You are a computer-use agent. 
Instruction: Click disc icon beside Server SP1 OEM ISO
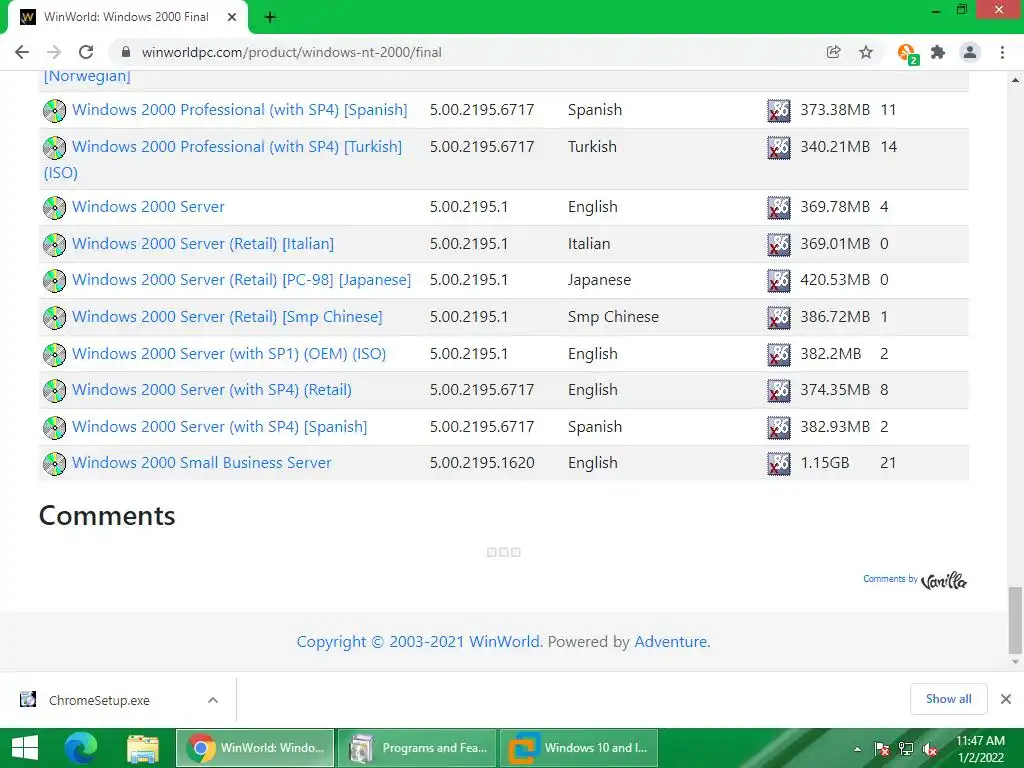click(x=54, y=355)
